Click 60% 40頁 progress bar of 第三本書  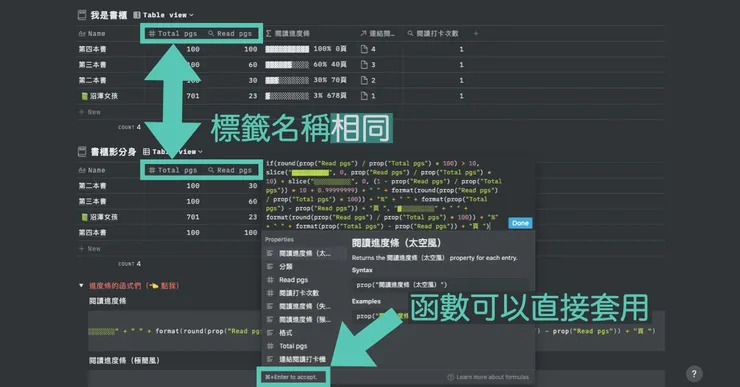(306, 65)
